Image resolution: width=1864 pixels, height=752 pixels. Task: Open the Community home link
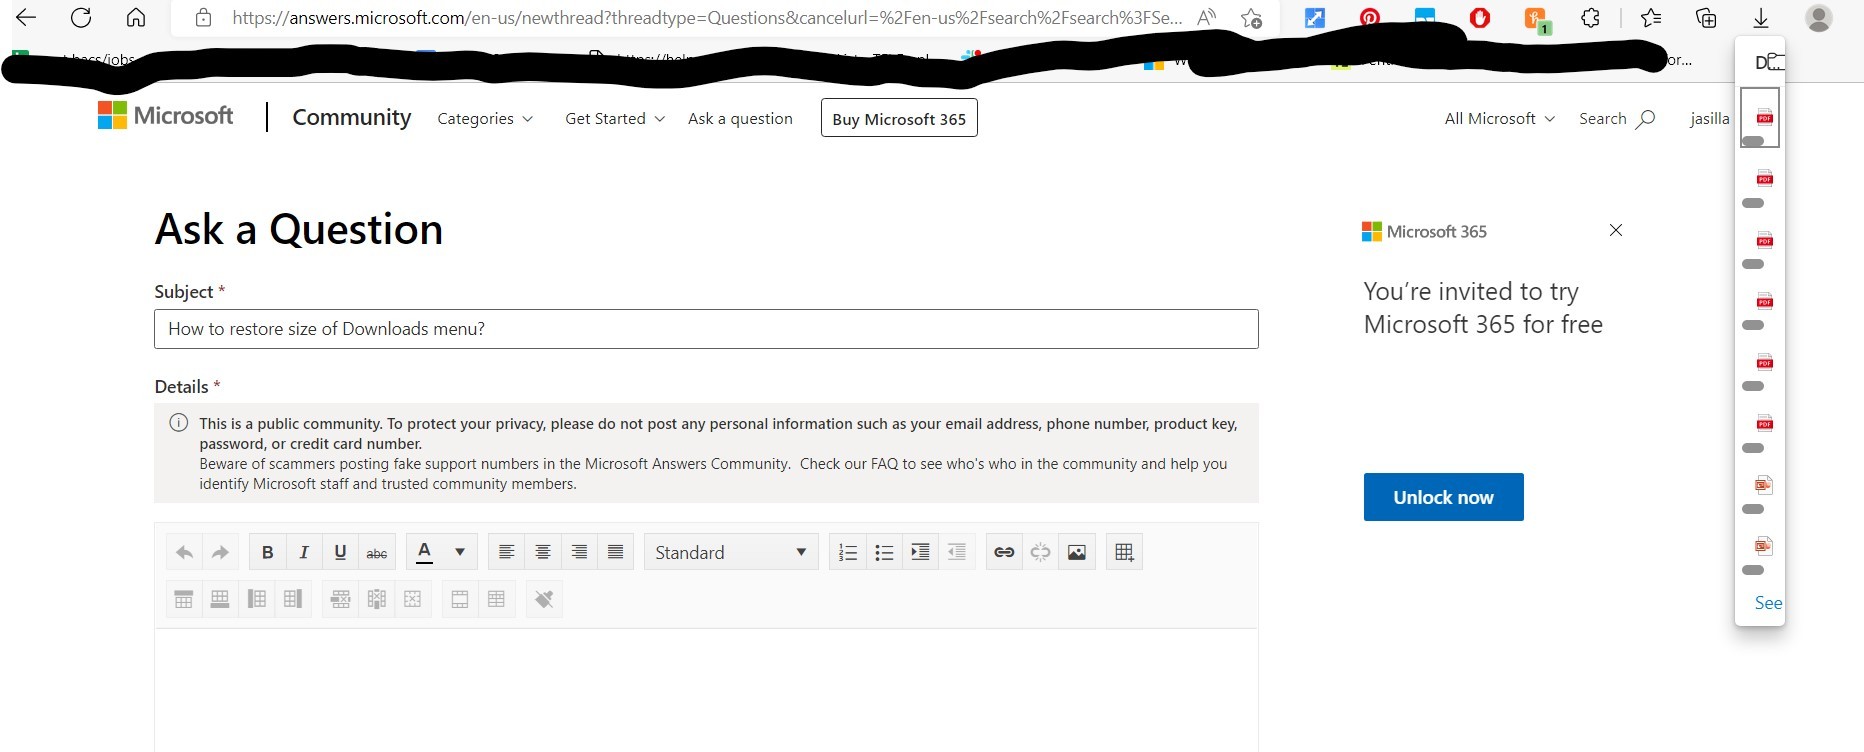[351, 117]
